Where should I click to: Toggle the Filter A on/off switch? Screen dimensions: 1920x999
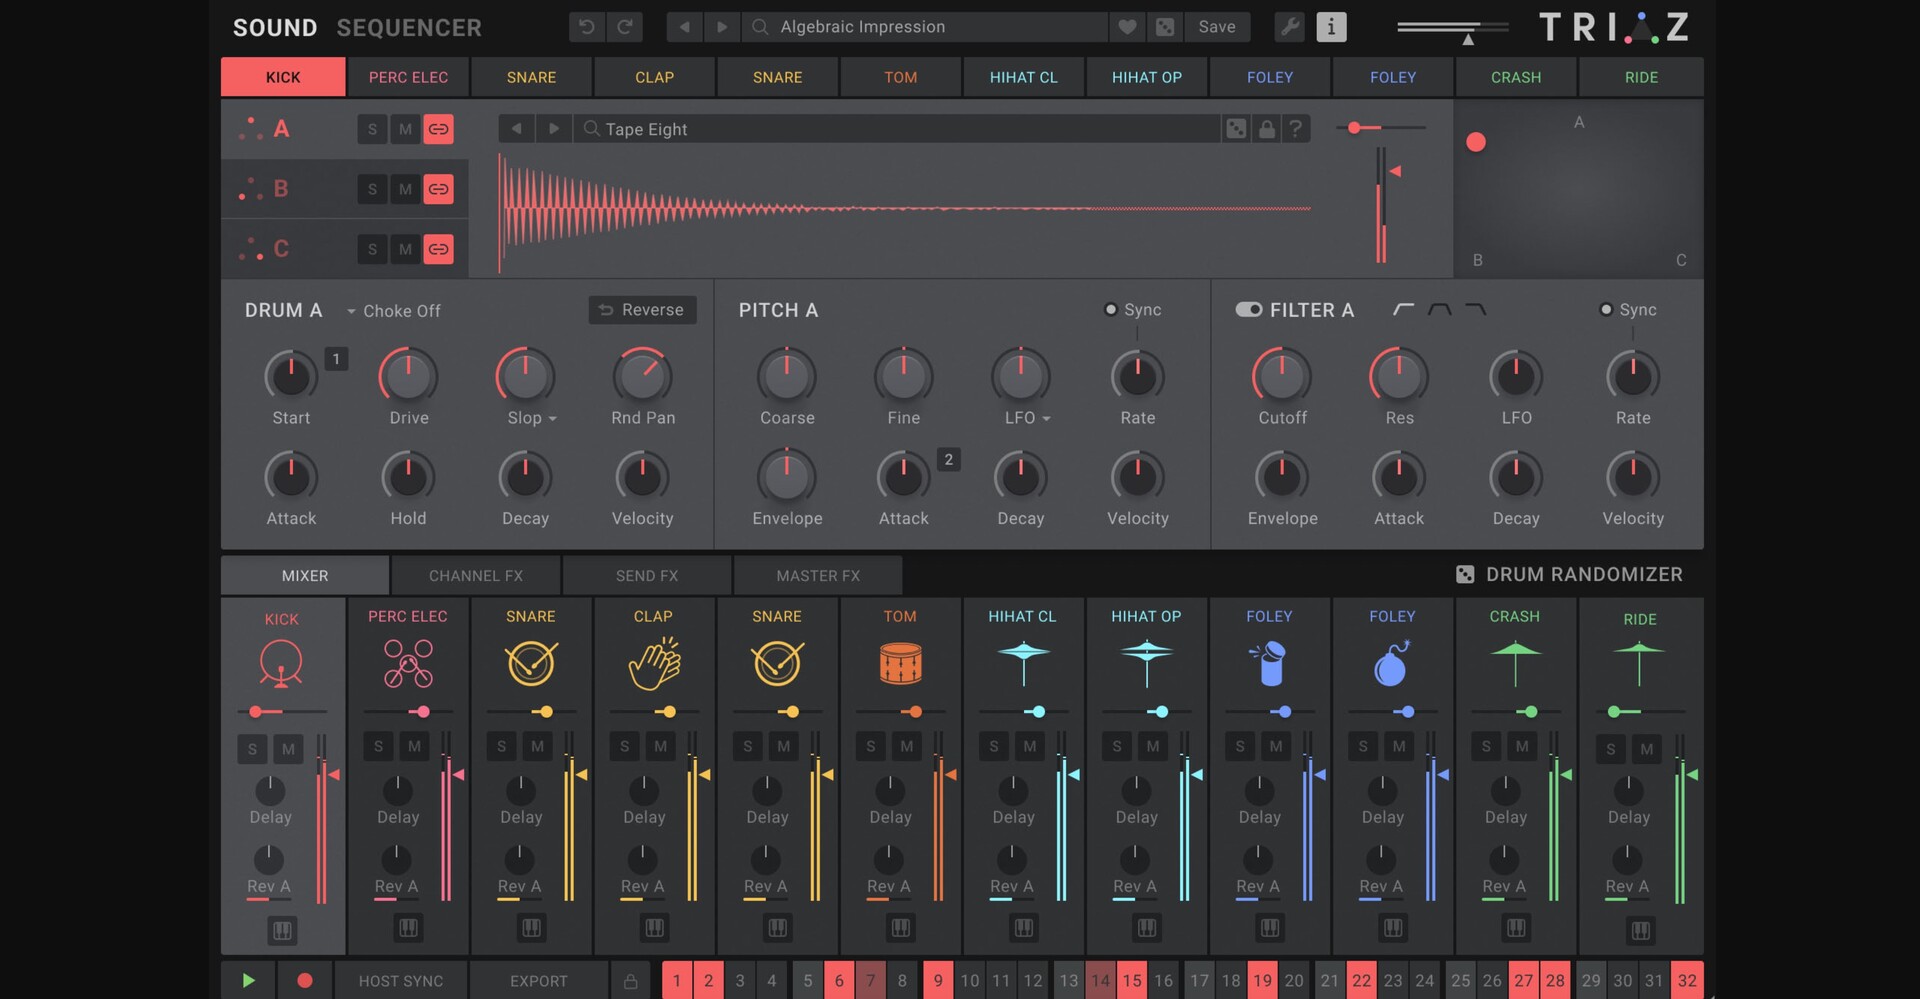coord(1248,310)
